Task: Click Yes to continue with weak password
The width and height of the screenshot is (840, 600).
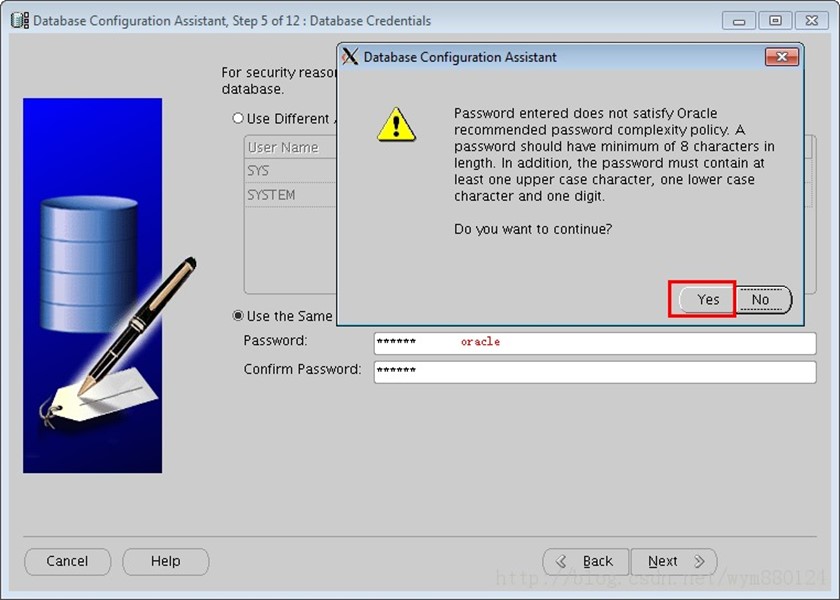Action: pos(707,299)
